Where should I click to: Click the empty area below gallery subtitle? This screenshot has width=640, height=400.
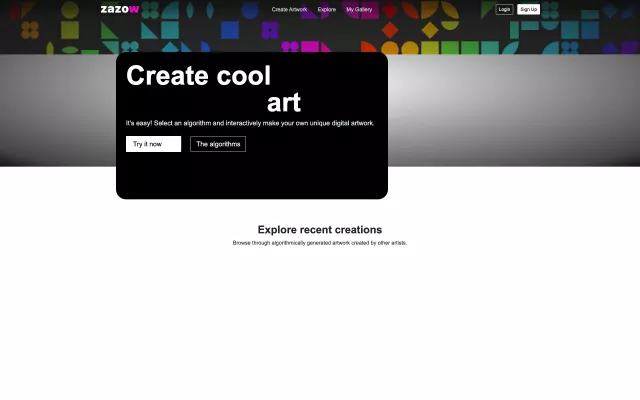(x=319, y=320)
